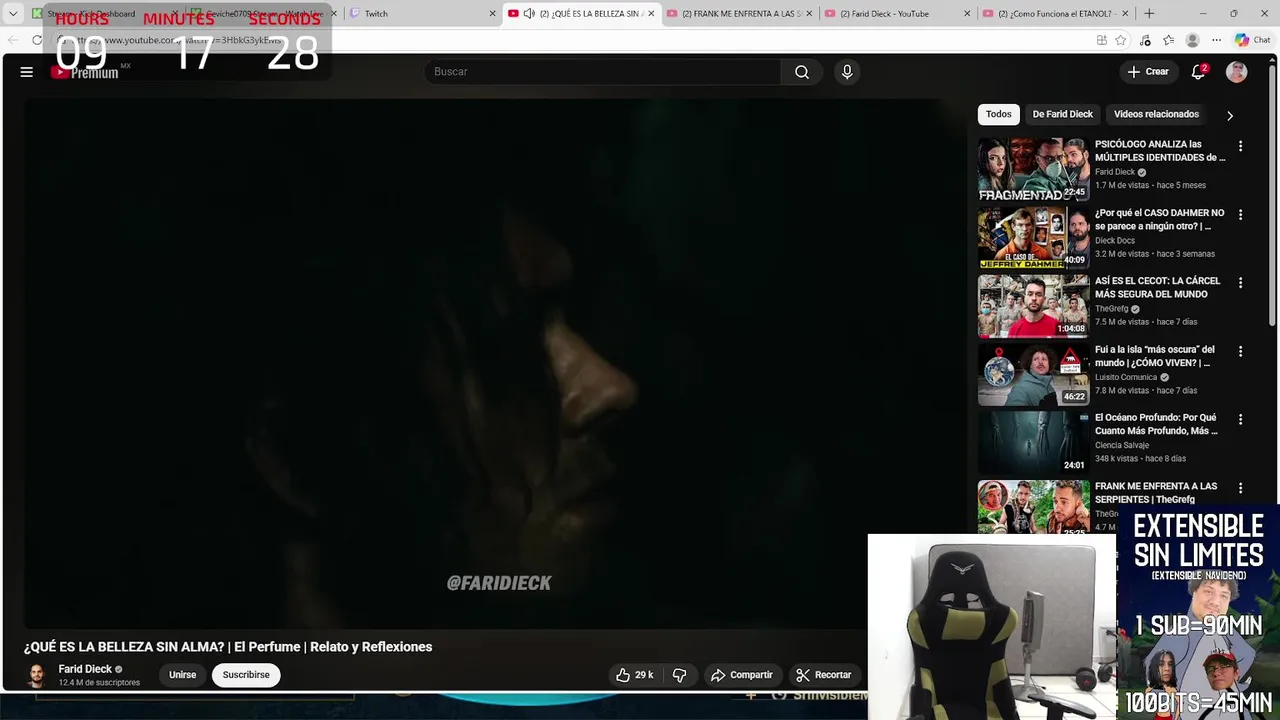The image size is (1280, 720).
Task: Open the YouTube guide hamburger menu
Action: click(27, 72)
